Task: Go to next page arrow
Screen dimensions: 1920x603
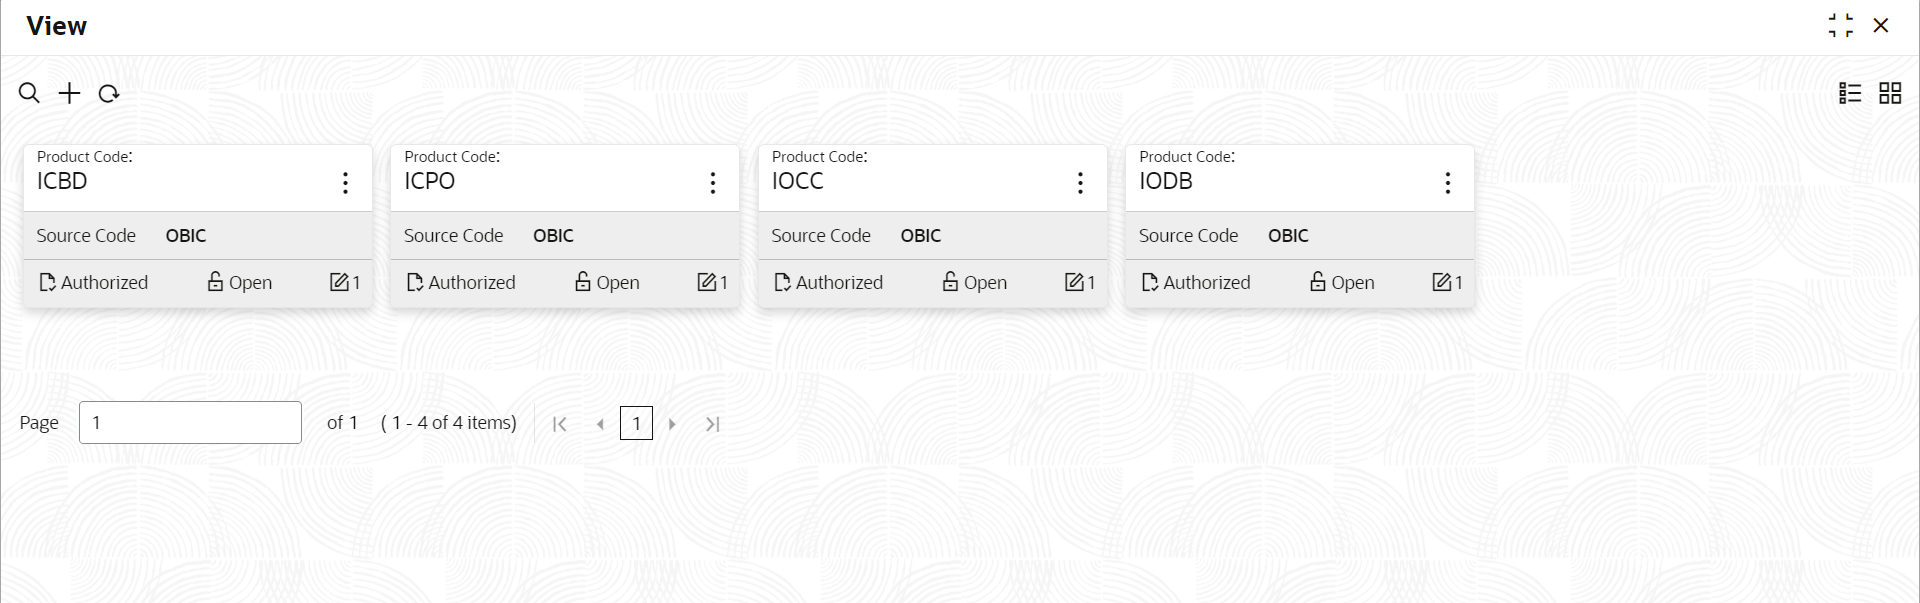Action: pyautogui.click(x=672, y=424)
